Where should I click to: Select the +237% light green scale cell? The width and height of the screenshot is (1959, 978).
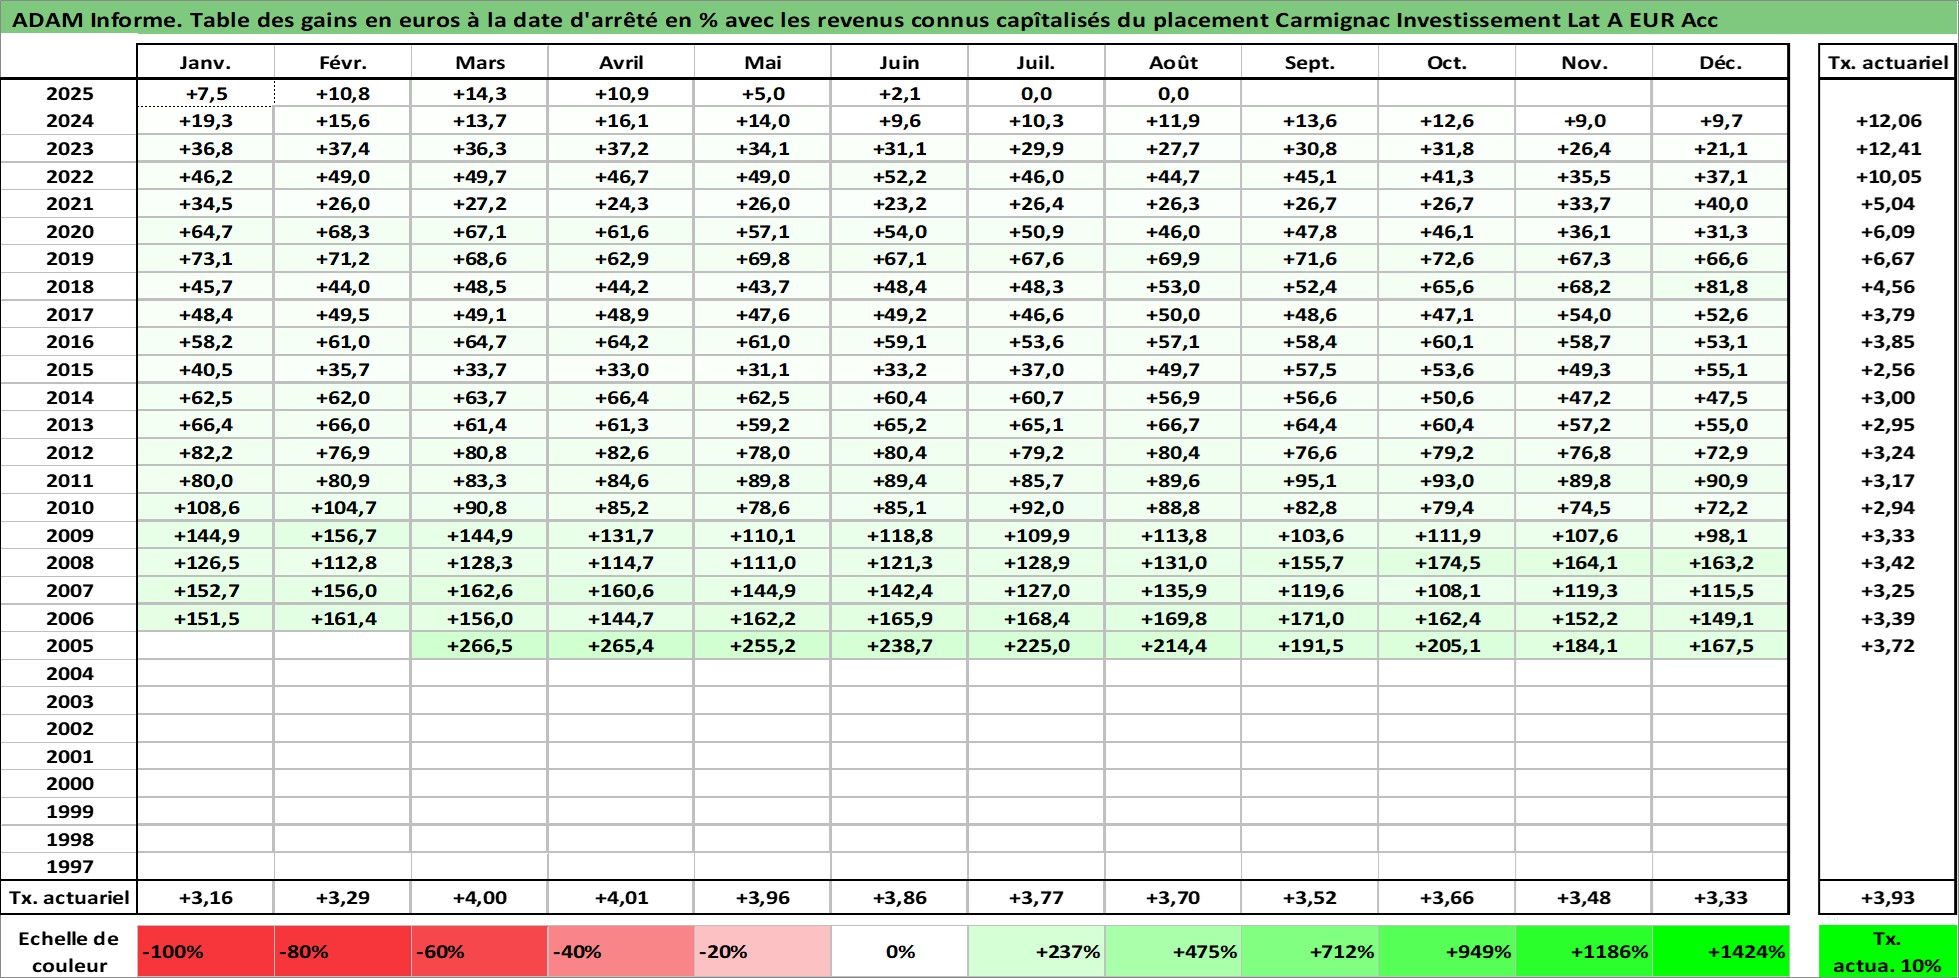pyautogui.click(x=1036, y=951)
